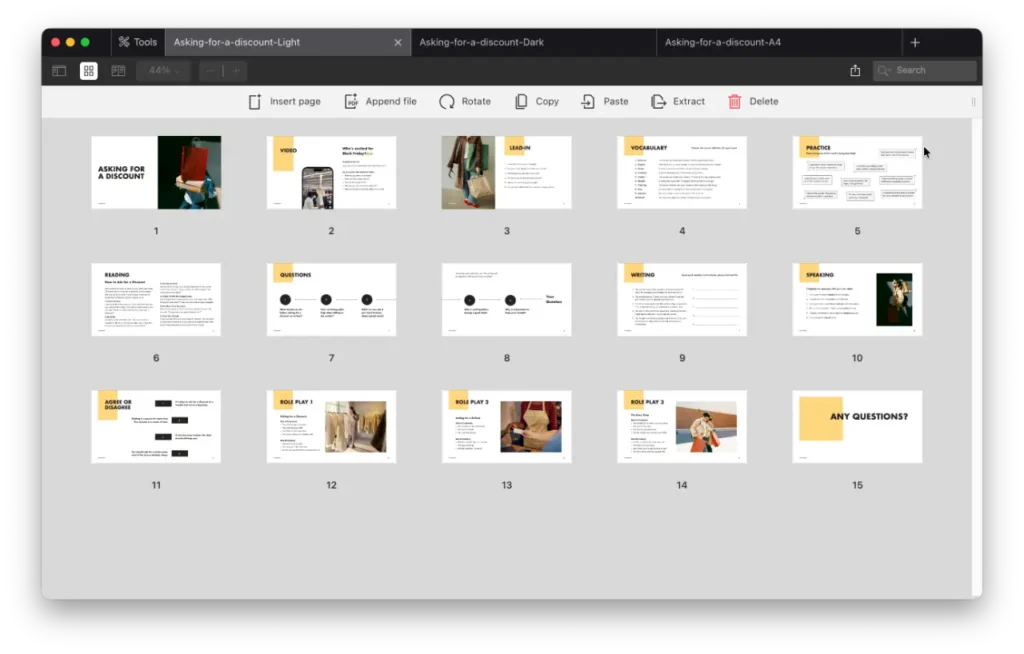Select the Rotate page tool
This screenshot has height=654, width=1024.
coord(446,101)
